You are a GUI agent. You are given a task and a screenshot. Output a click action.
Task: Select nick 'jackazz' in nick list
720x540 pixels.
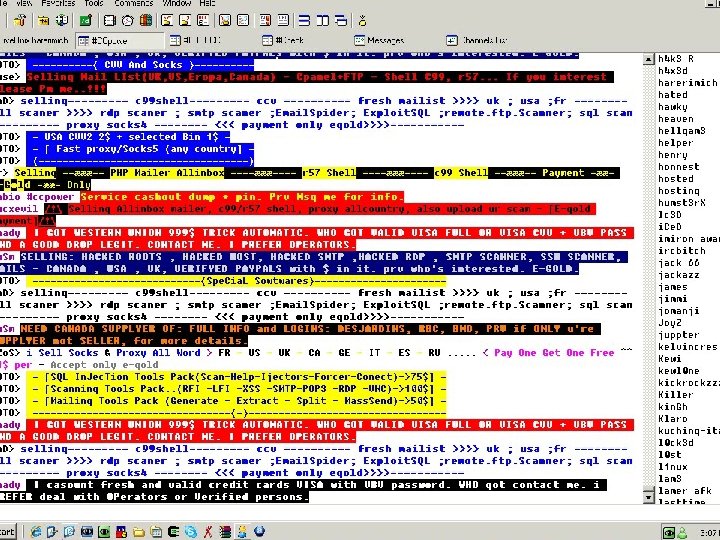point(679,275)
